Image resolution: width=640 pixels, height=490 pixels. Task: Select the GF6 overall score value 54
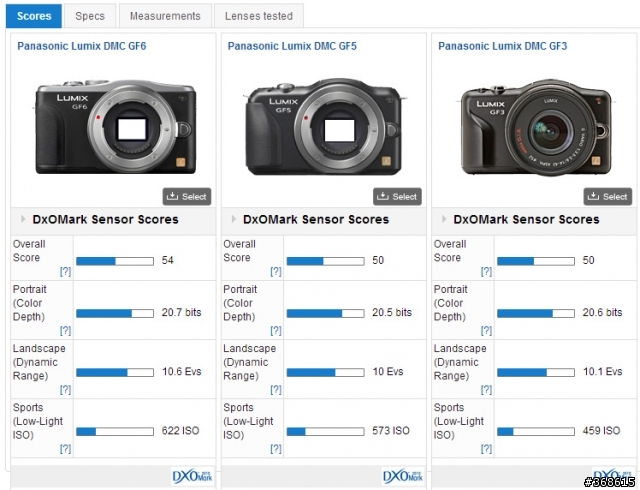click(167, 260)
